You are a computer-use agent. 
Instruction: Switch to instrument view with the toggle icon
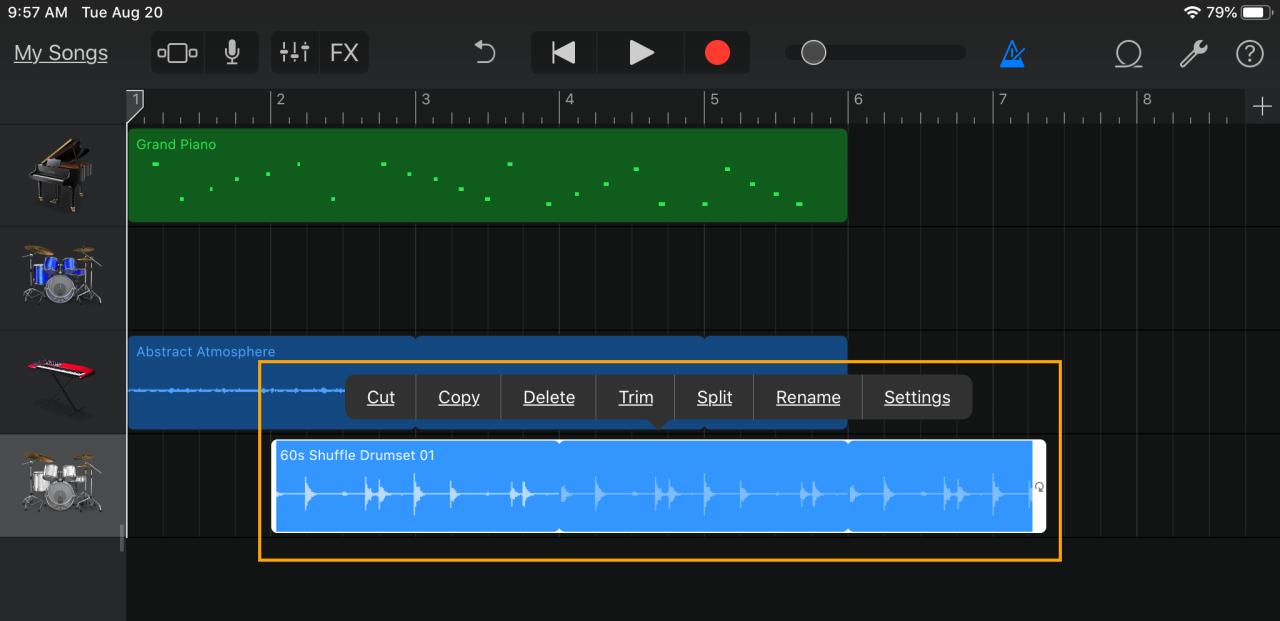pyautogui.click(x=177, y=52)
